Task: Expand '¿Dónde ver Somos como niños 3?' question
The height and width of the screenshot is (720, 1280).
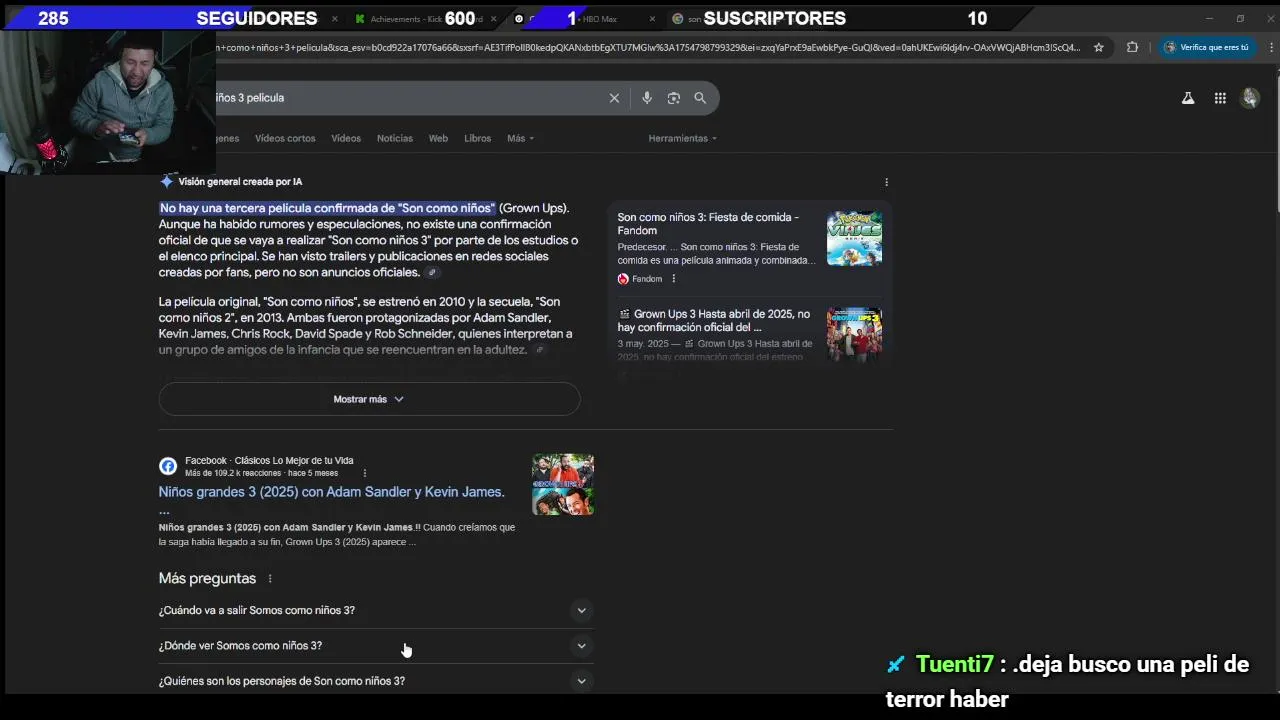Action: [376, 646]
